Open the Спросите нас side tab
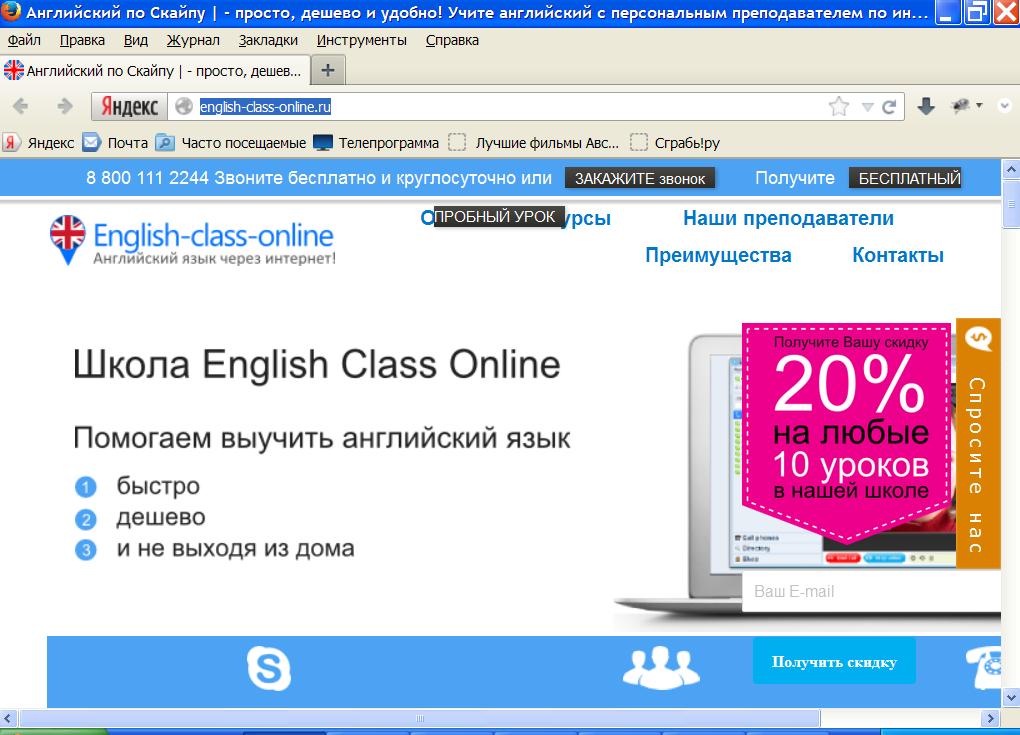Image resolution: width=1020 pixels, height=735 pixels. pyautogui.click(x=978, y=443)
